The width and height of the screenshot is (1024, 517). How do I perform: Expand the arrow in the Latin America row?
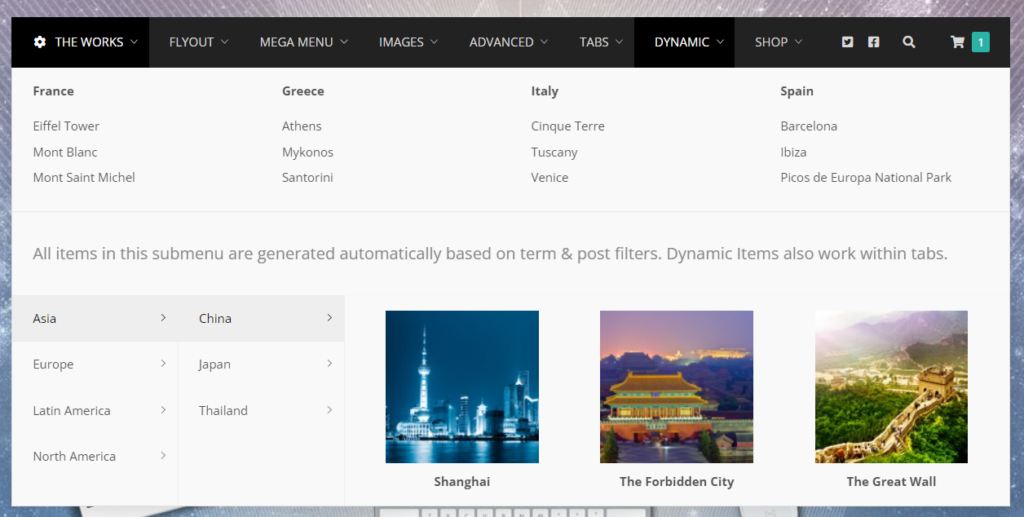point(163,410)
